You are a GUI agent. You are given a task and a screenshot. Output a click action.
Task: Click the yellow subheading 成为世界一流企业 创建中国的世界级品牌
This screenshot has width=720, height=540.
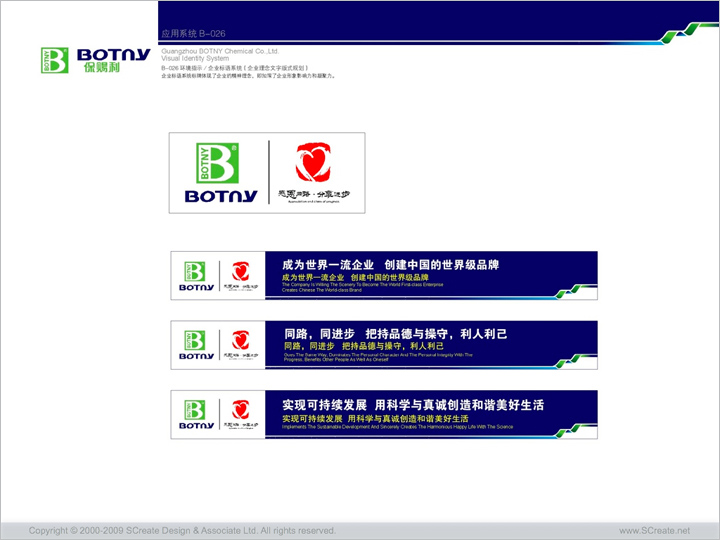click(355, 277)
